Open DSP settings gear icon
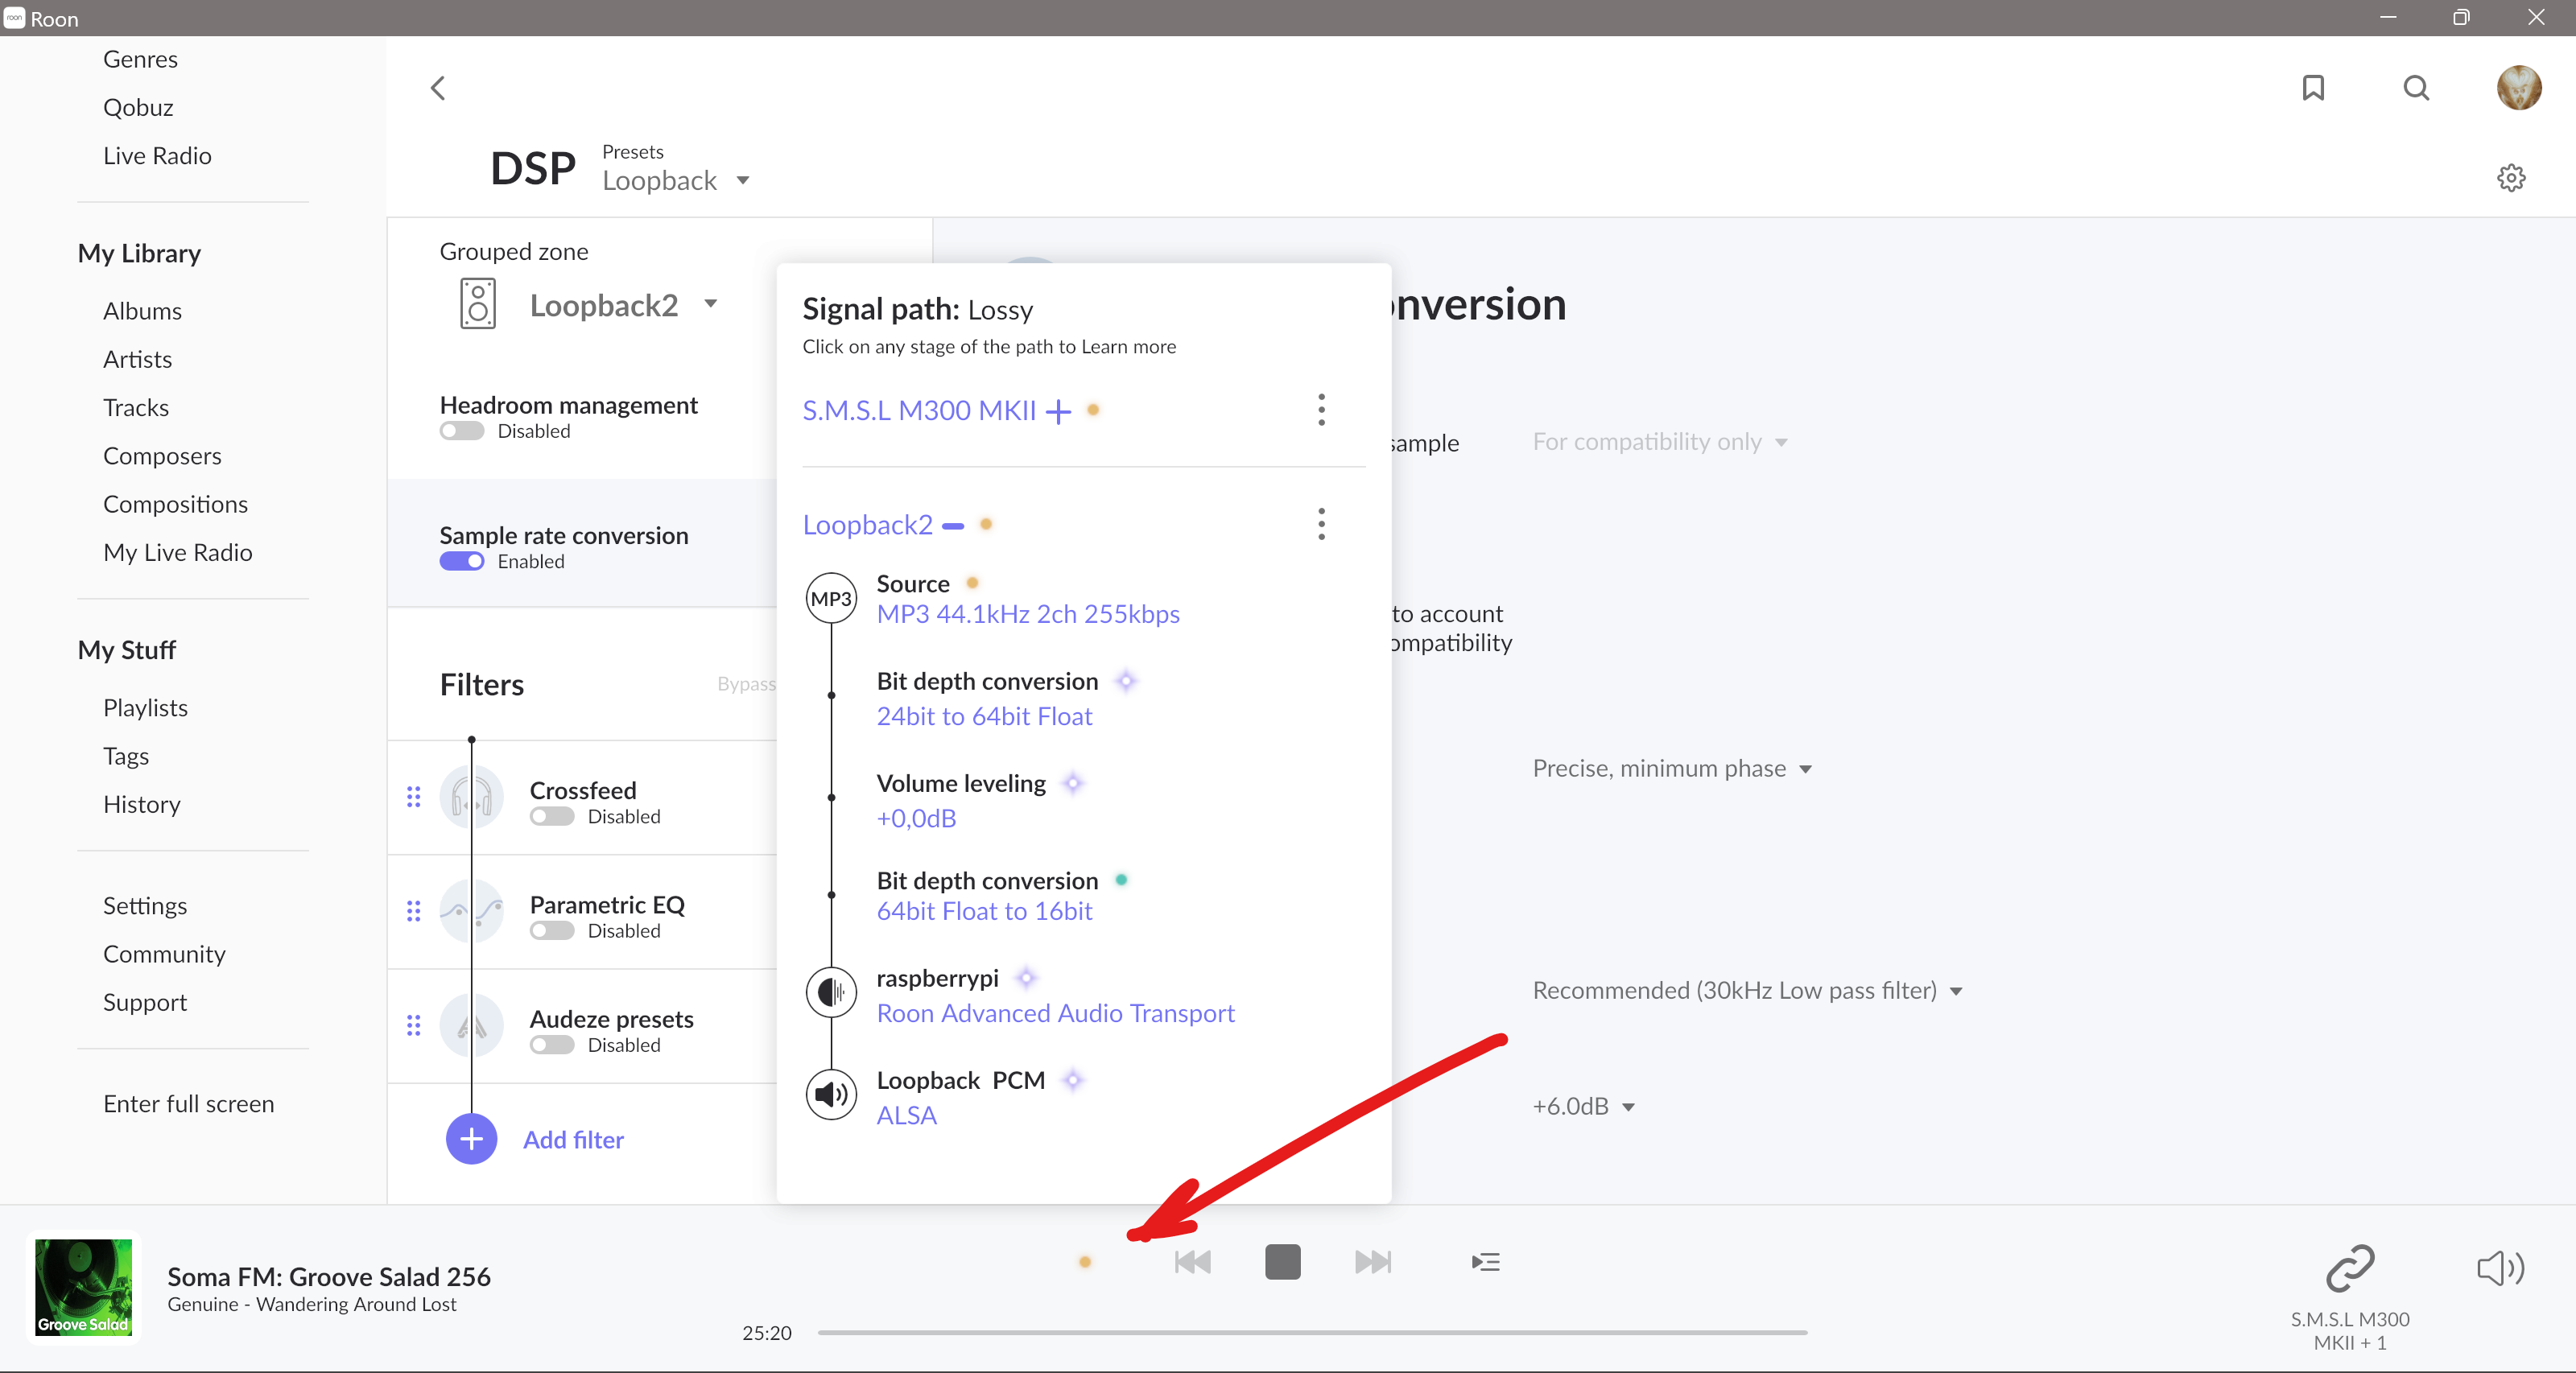Screen dimensions: 2576x1373 (2511, 178)
